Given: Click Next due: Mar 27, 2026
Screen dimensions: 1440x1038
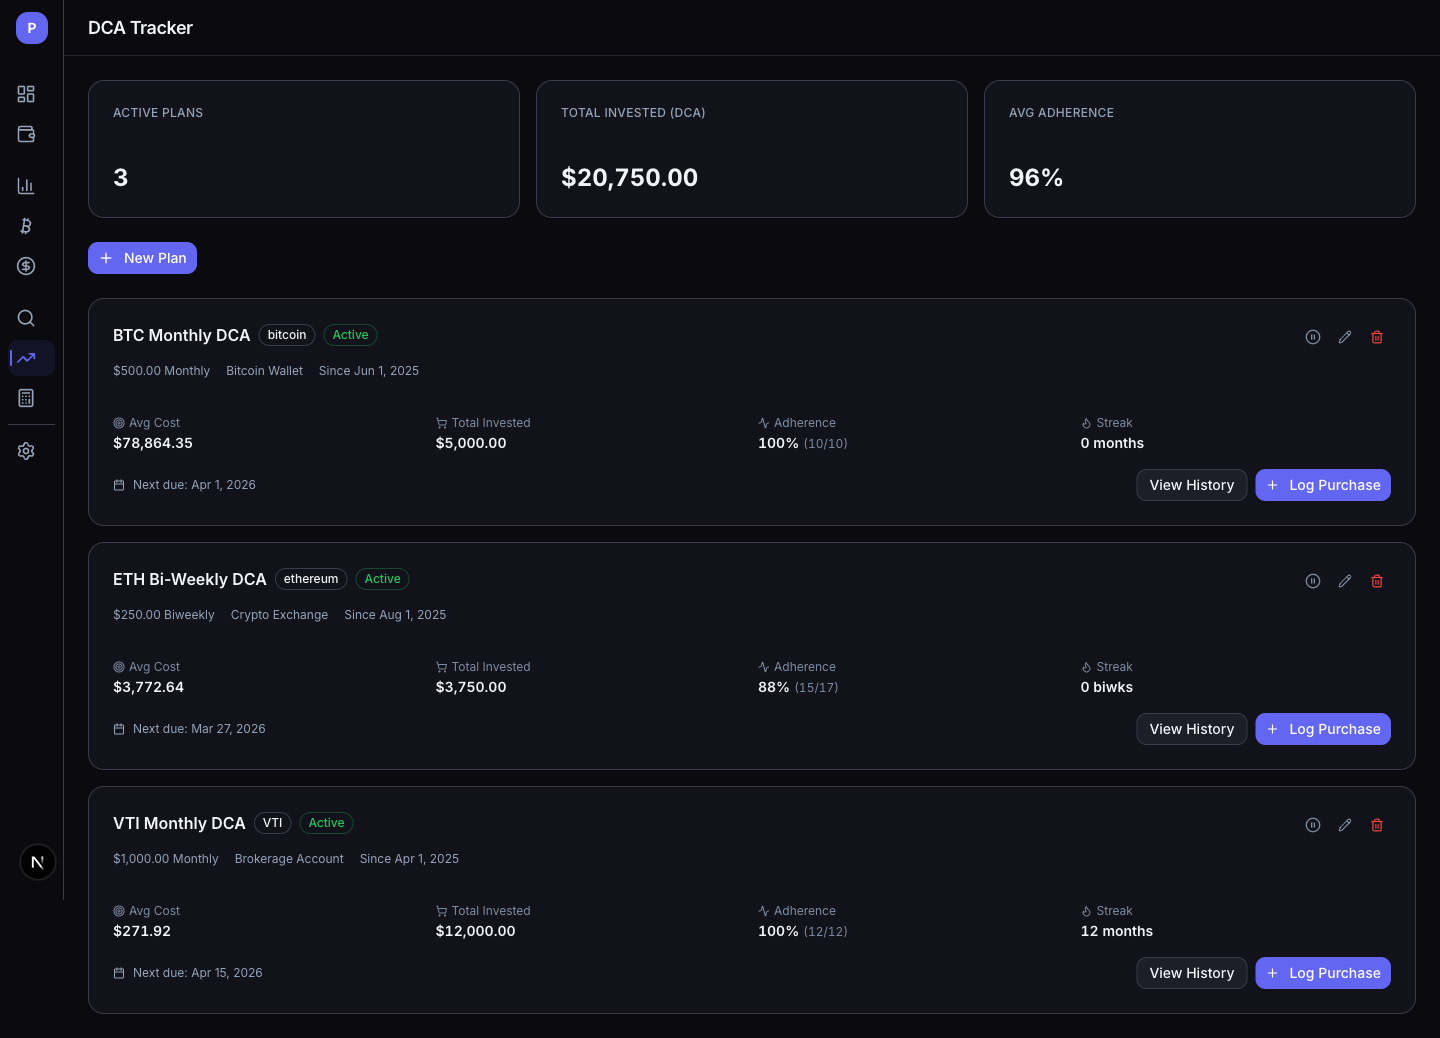Looking at the screenshot, I should coord(199,729).
